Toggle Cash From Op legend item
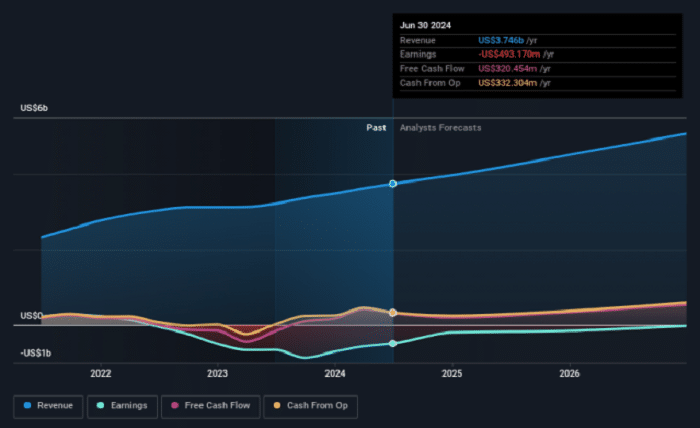The height and width of the screenshot is (428, 700). [x=311, y=405]
